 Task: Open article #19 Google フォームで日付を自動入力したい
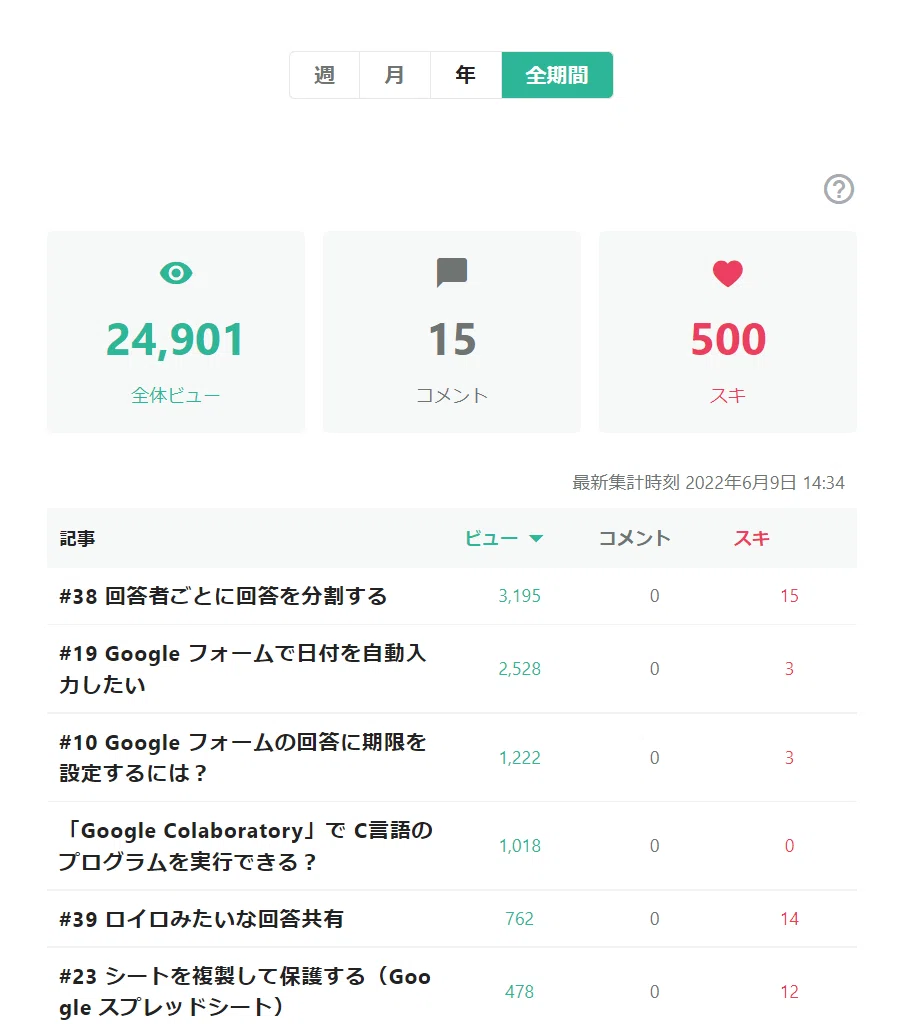point(242,669)
